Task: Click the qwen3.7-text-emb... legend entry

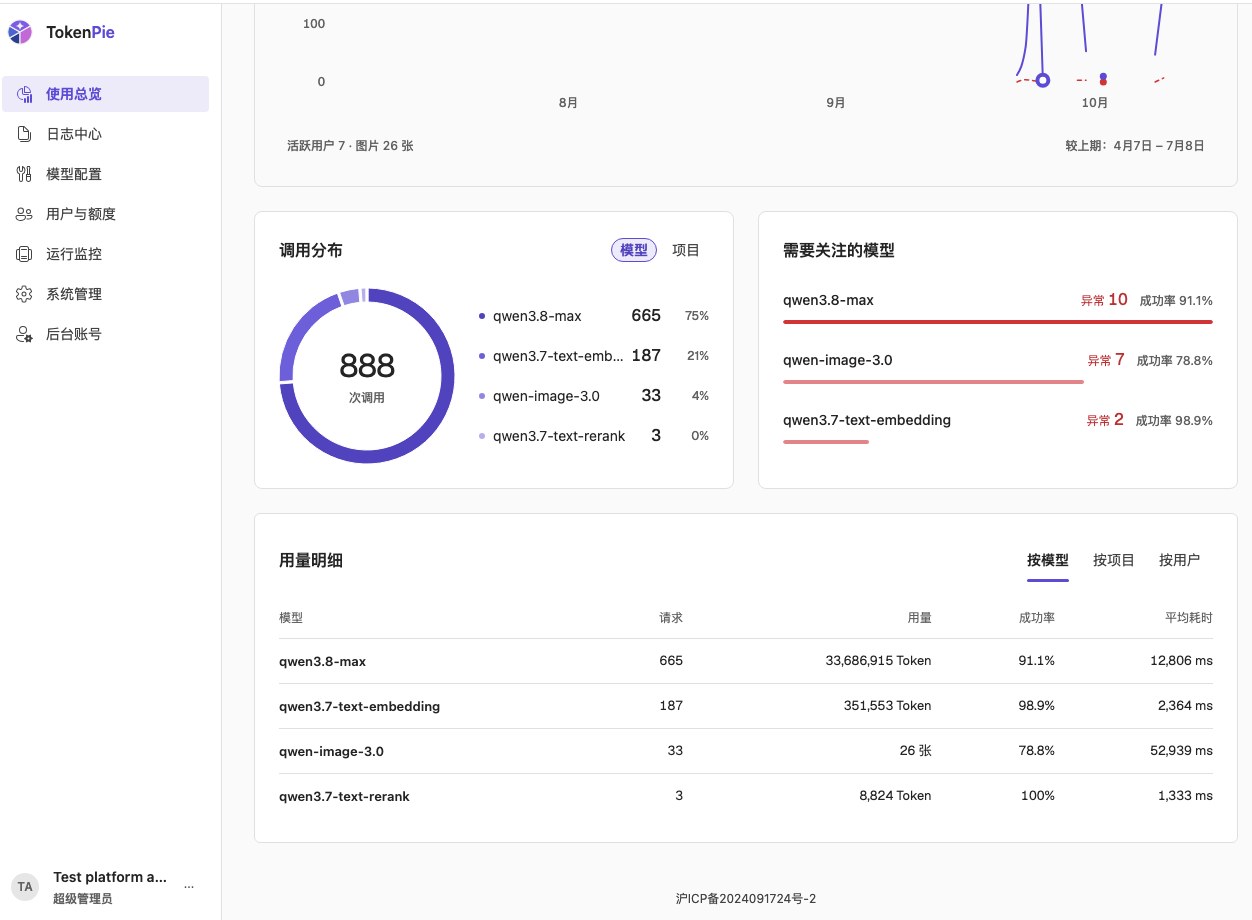Action: click(594, 356)
